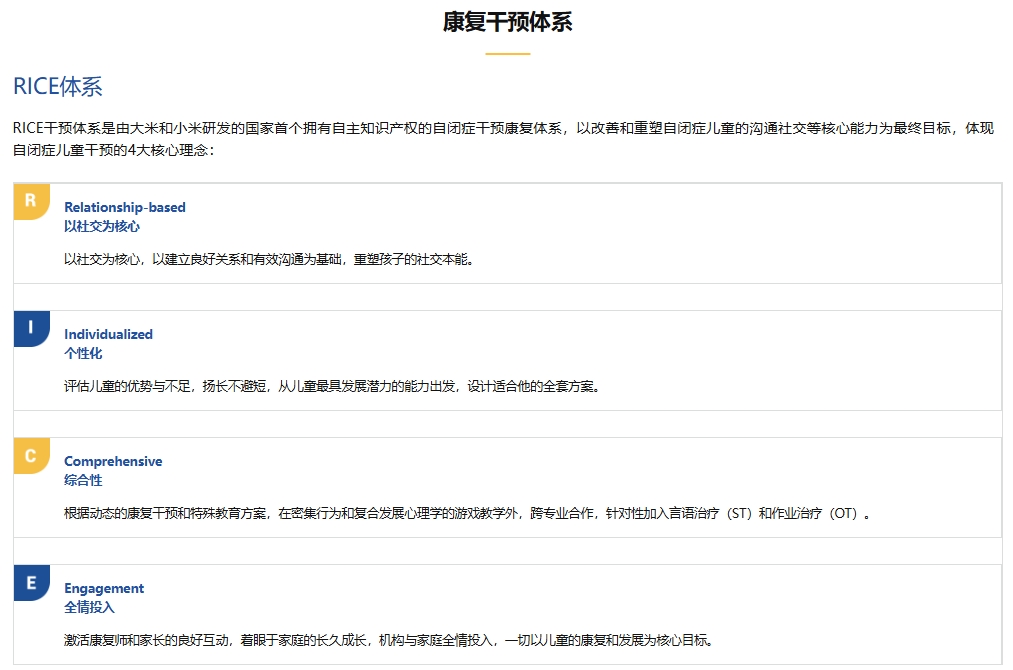
Task: Click the intro paragraph starting RICE干预体系
Action: pyautogui.click(x=503, y=139)
